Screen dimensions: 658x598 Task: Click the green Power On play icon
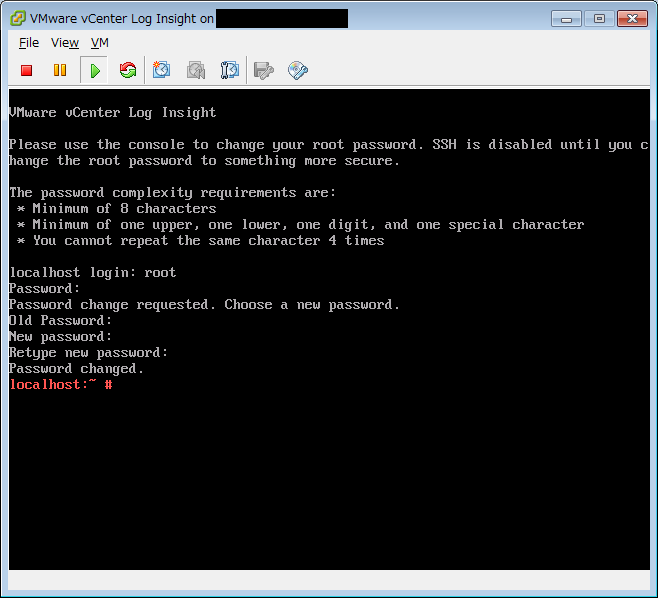click(95, 71)
